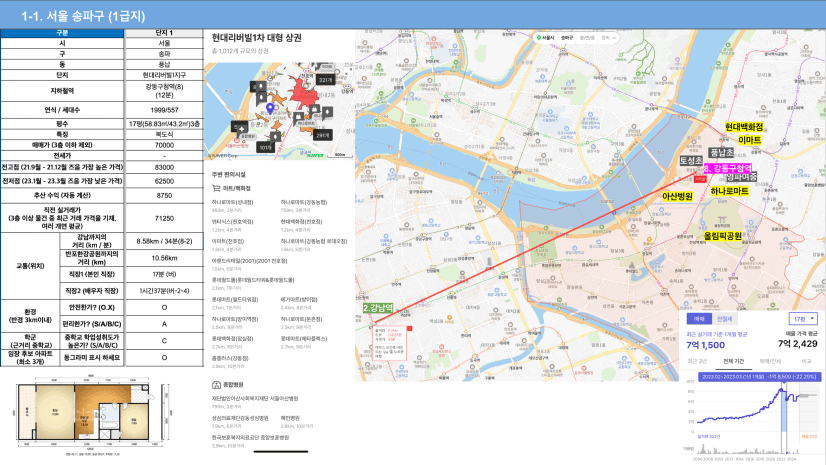Switch chart to 매매/전세 tab

pyautogui.click(x=770, y=361)
